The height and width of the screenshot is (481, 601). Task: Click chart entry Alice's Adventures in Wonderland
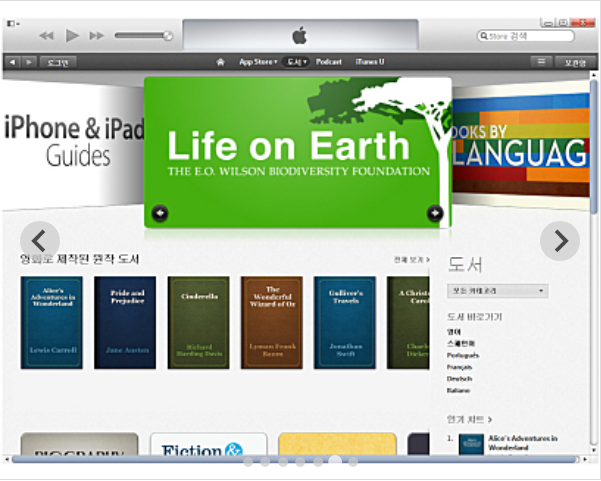[x=522, y=443]
